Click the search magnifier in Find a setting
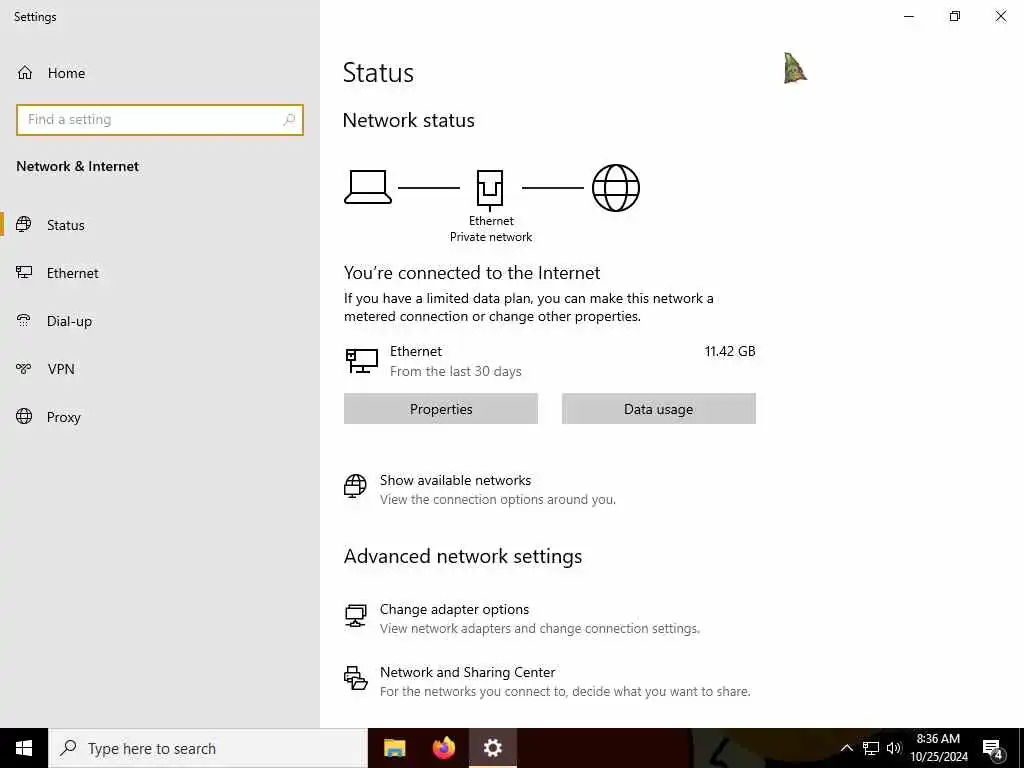 (289, 120)
